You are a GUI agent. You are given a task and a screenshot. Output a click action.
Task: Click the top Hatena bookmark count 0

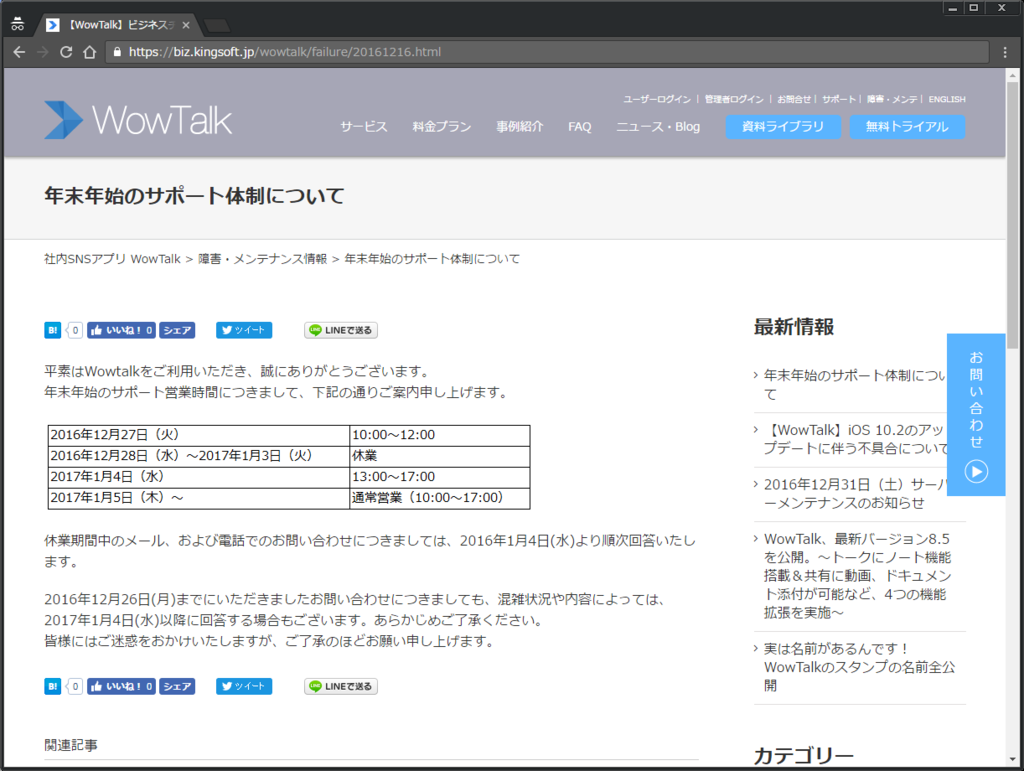[75, 330]
